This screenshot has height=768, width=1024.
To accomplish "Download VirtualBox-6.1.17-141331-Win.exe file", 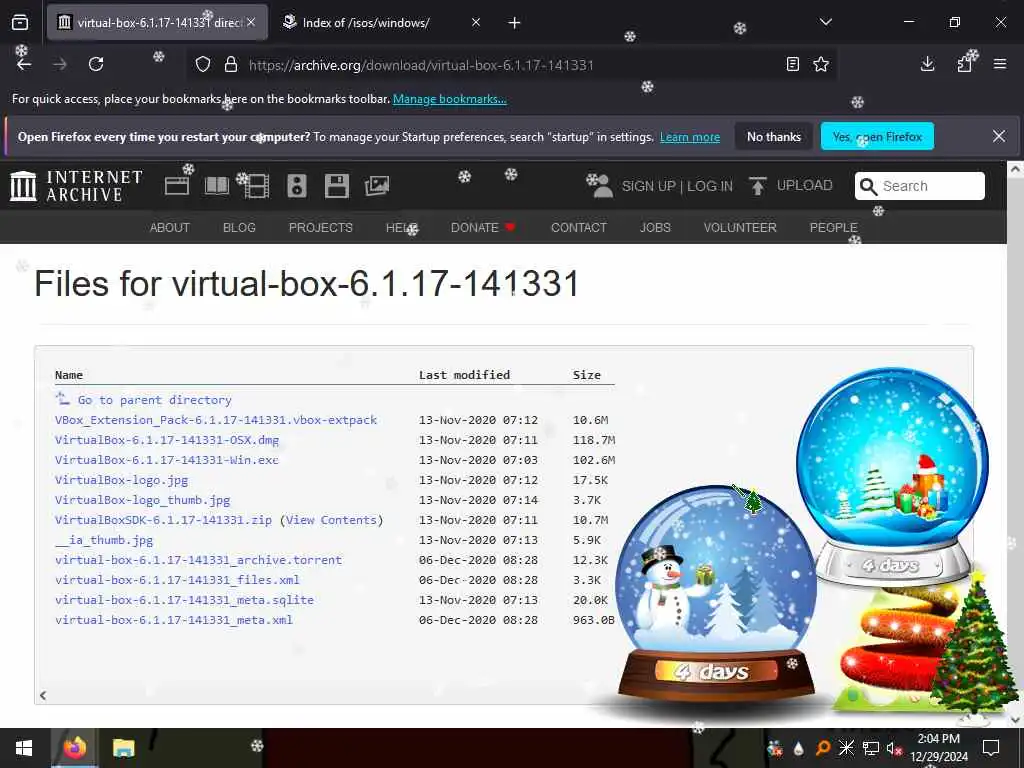I will click(x=167, y=460).
